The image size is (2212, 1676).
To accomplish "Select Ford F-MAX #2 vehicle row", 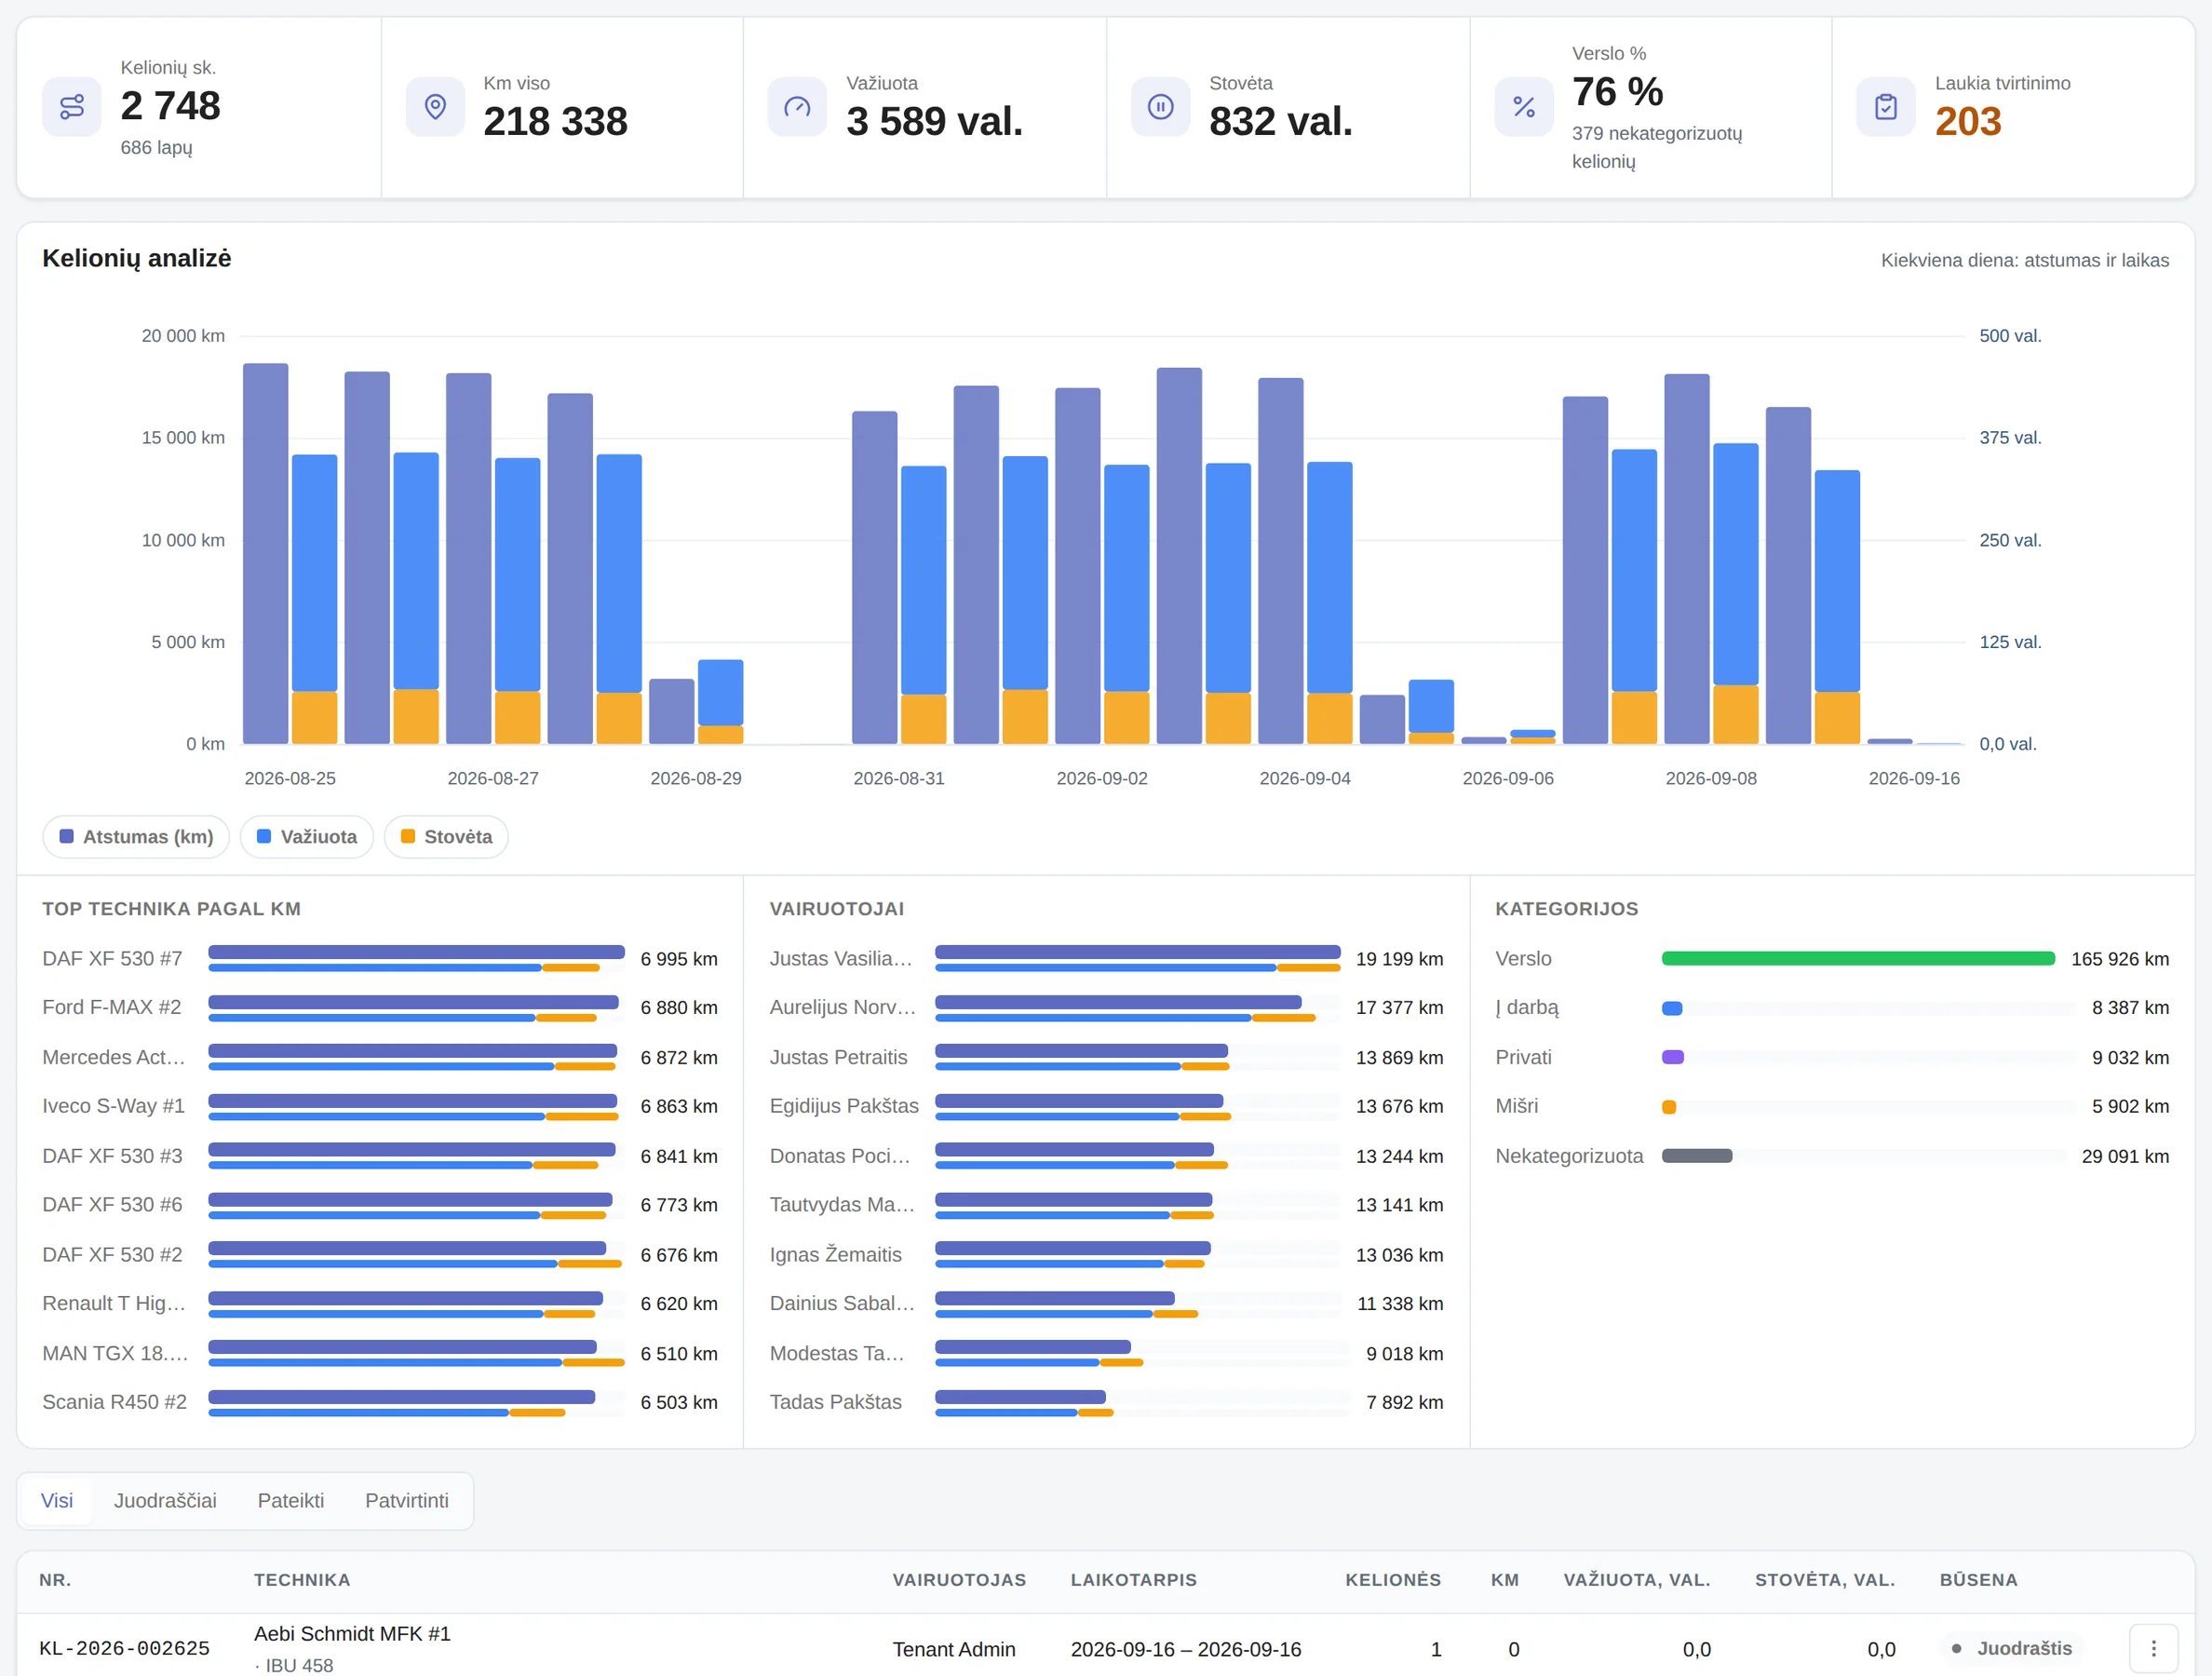I will [380, 1008].
